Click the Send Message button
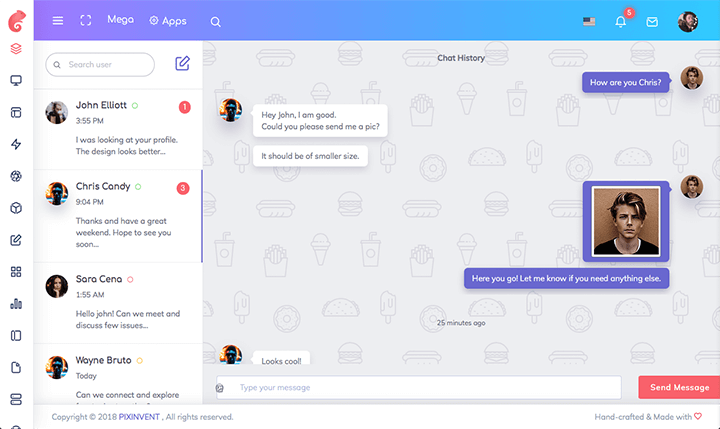The width and height of the screenshot is (720, 429). pyautogui.click(x=679, y=387)
